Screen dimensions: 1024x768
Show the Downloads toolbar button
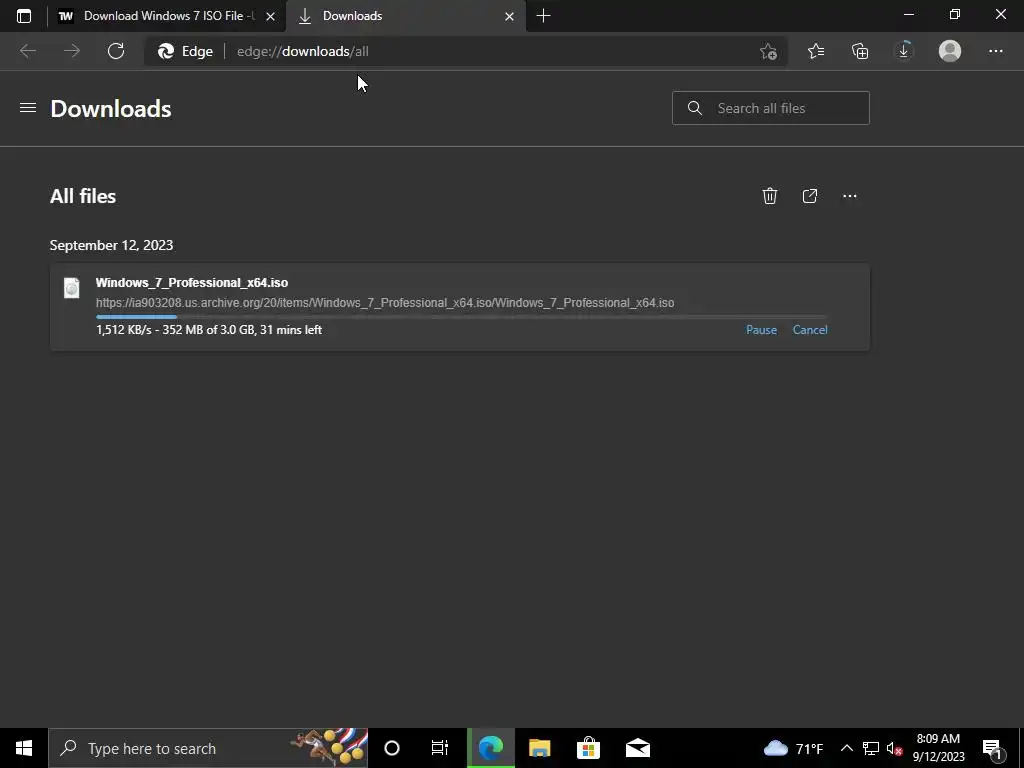tap(904, 51)
